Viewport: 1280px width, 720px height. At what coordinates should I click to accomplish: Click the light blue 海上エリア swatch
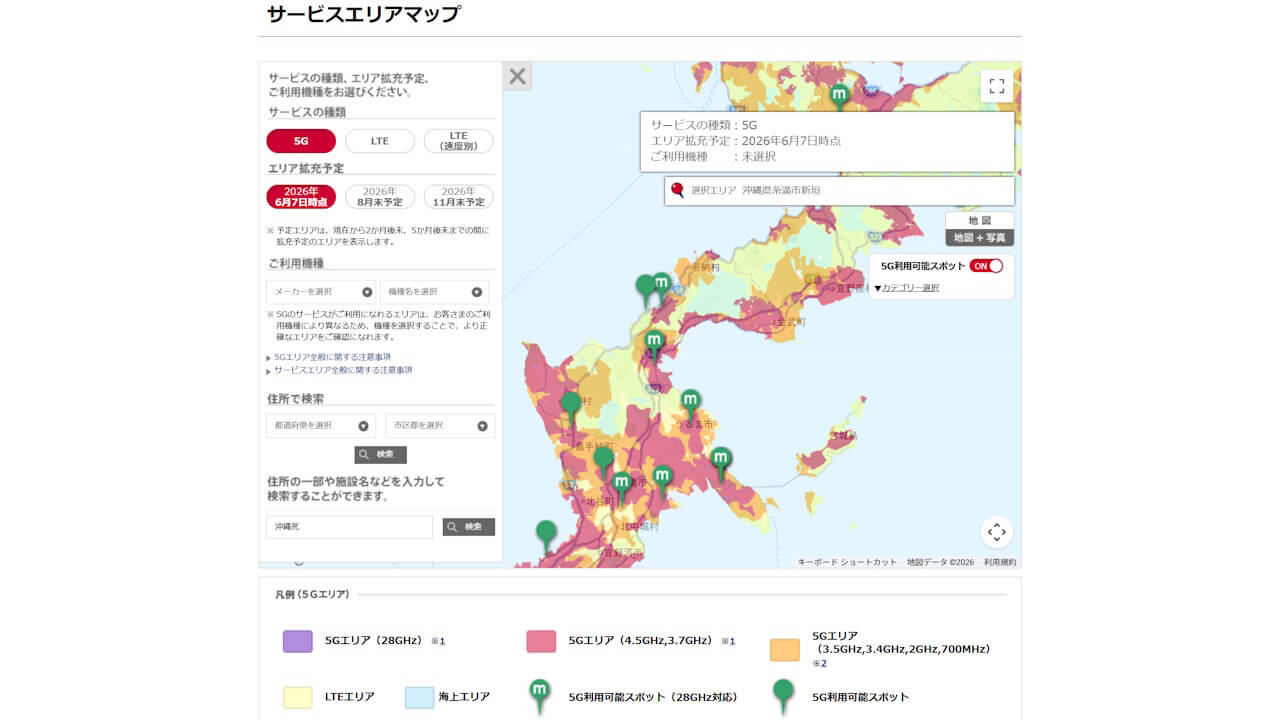420,697
